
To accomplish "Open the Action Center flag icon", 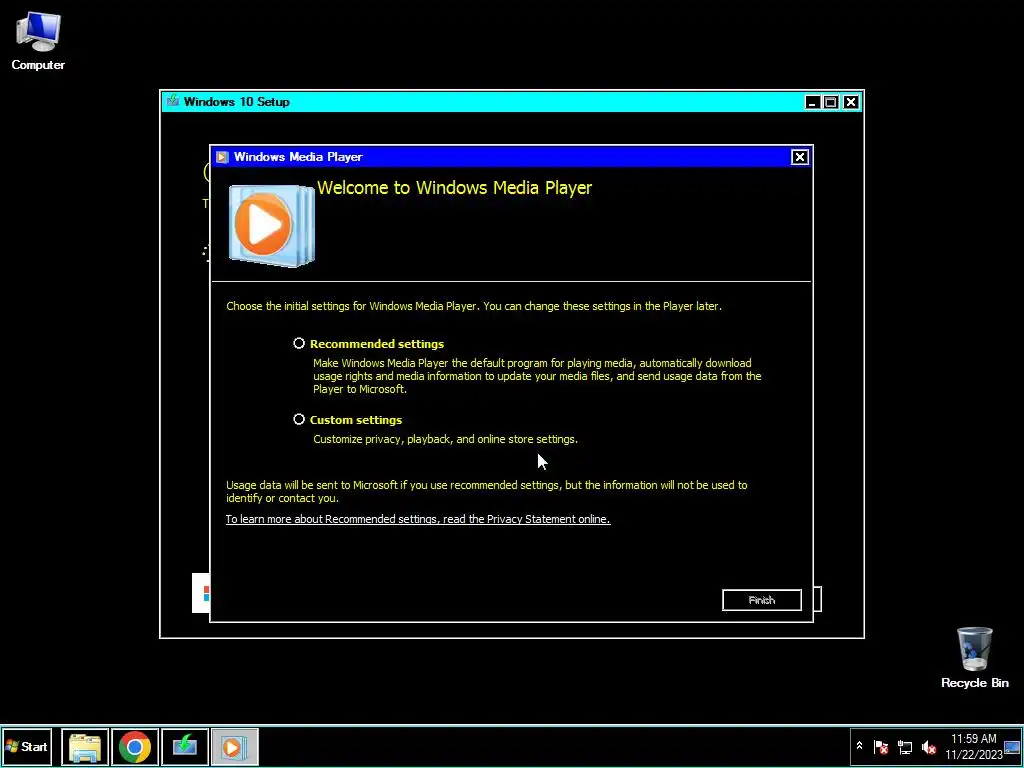I will [880, 746].
